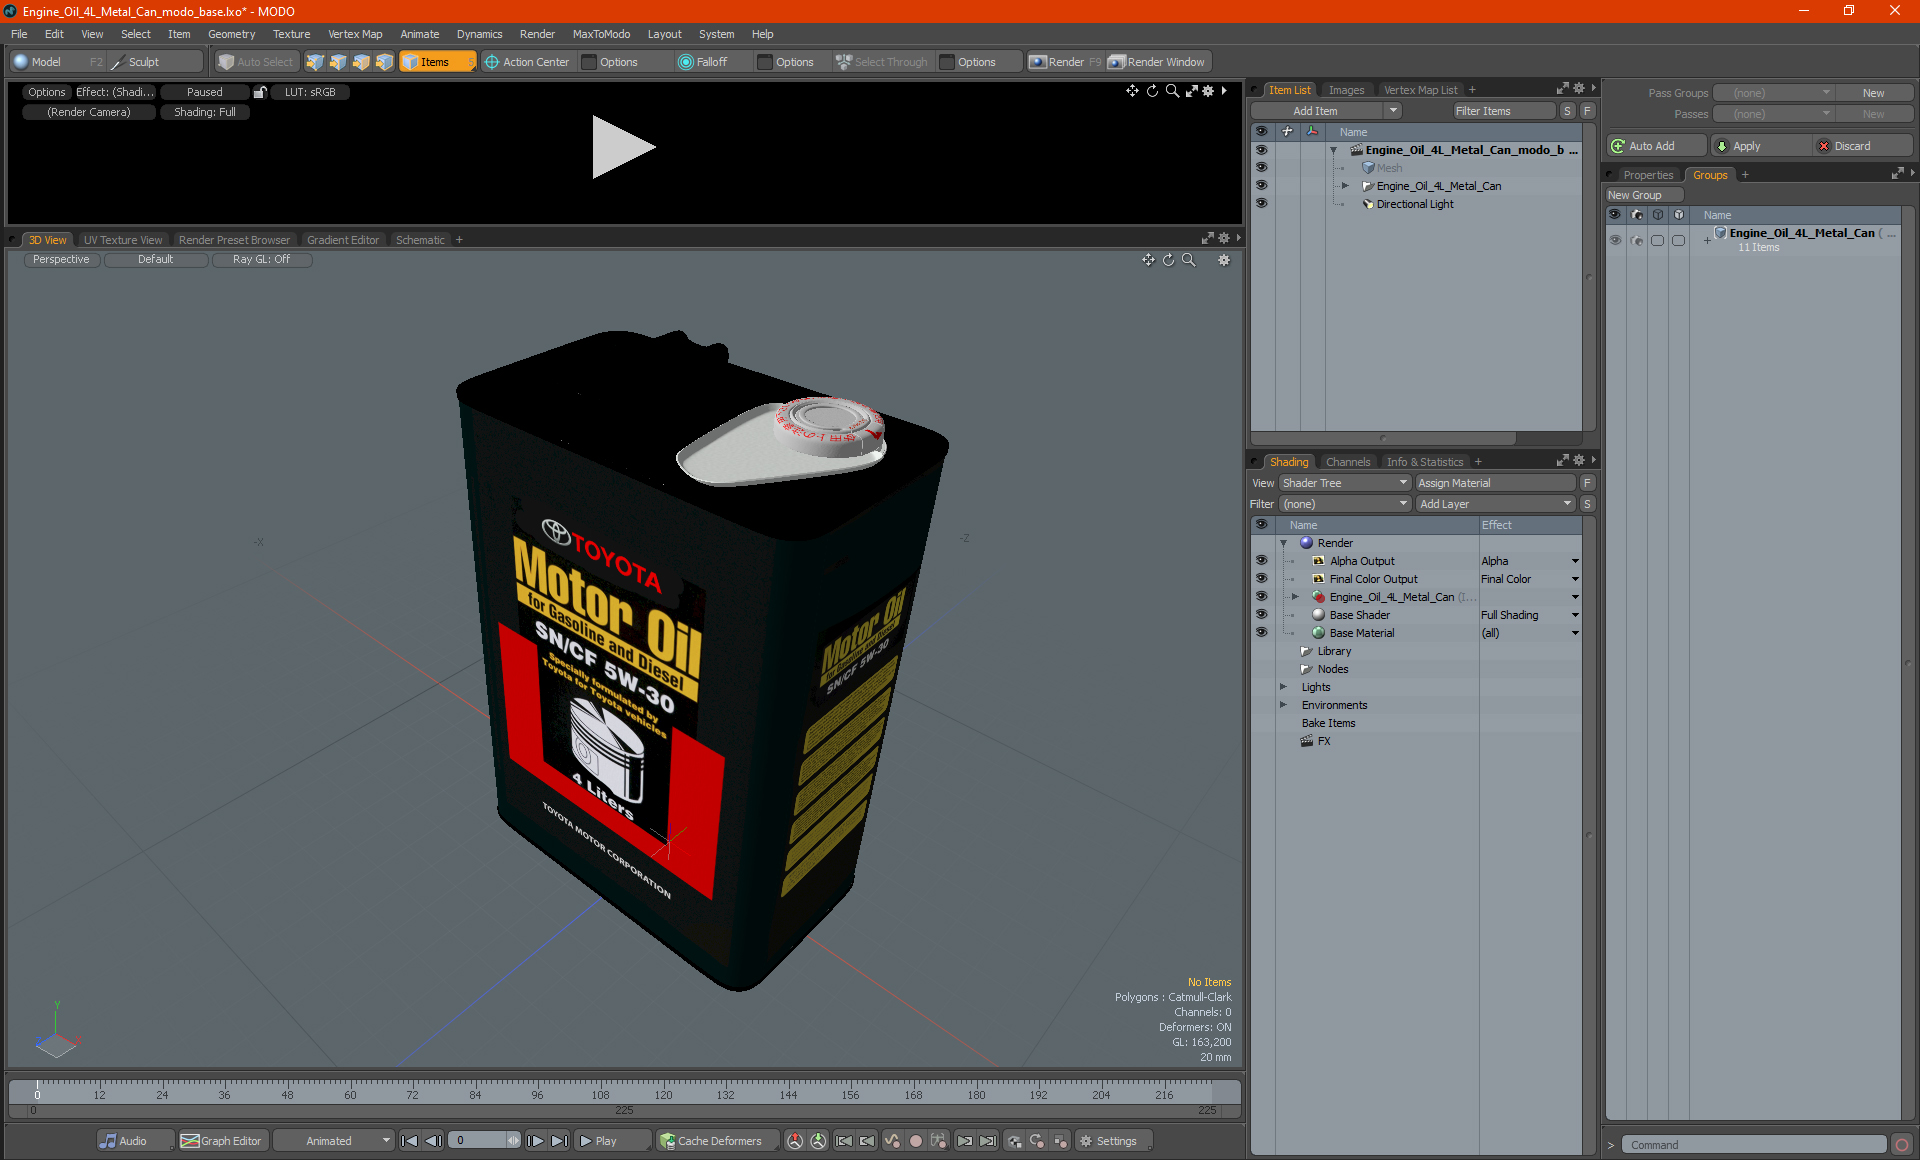Switch to UV Texture View tab
1920x1160 pixels.
[x=122, y=240]
